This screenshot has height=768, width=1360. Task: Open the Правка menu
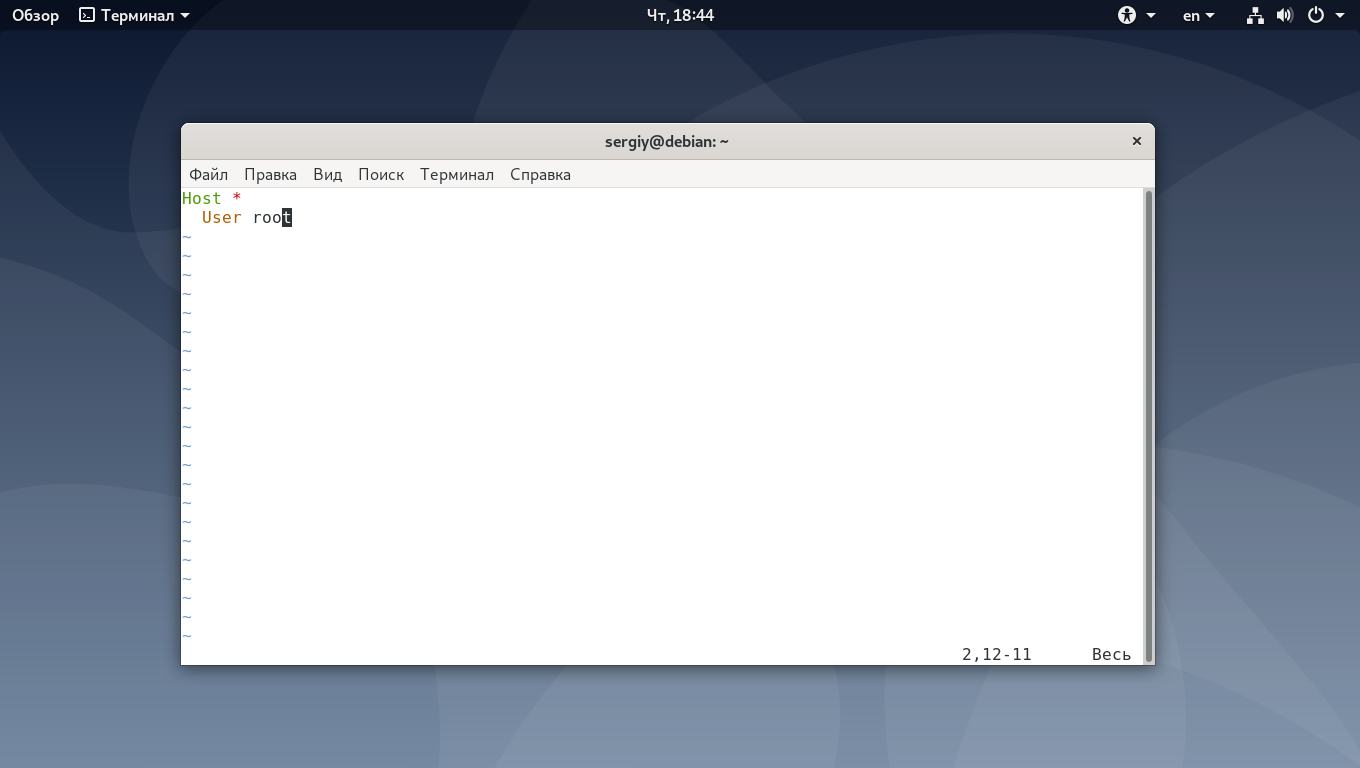(x=270, y=174)
